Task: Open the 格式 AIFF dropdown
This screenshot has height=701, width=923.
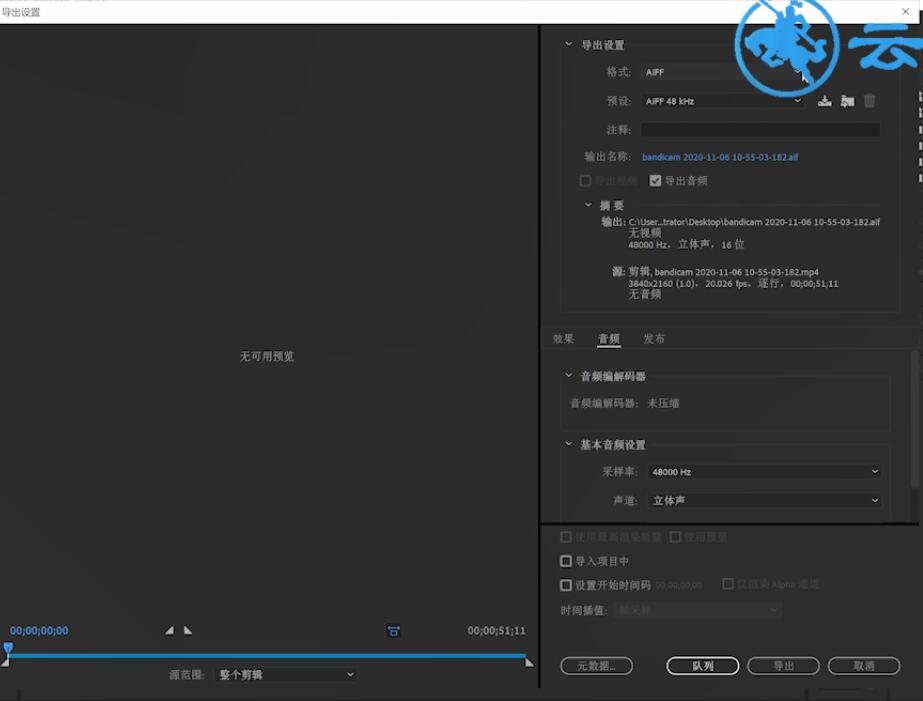Action: (723, 72)
